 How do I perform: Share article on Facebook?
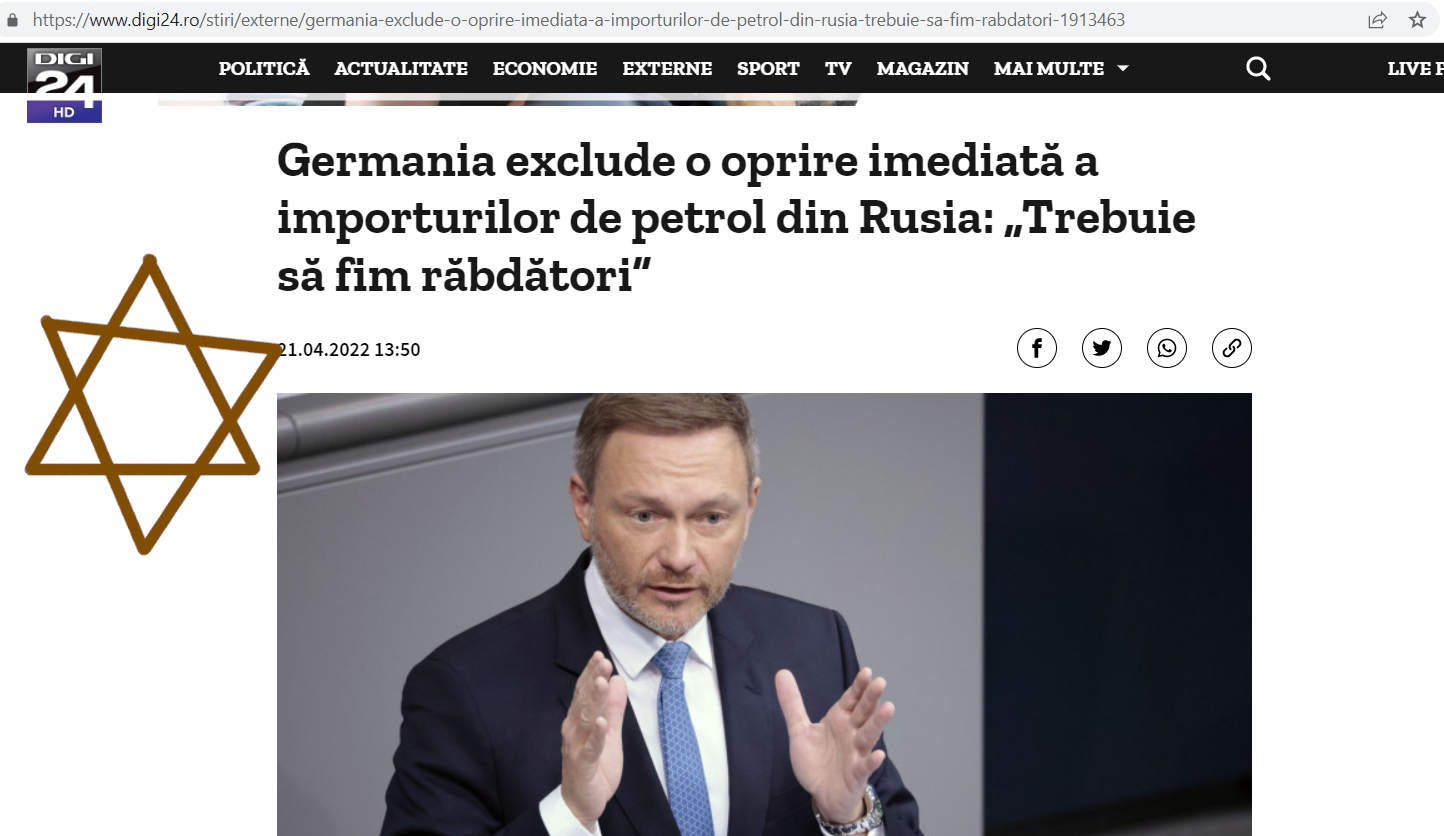[1037, 348]
